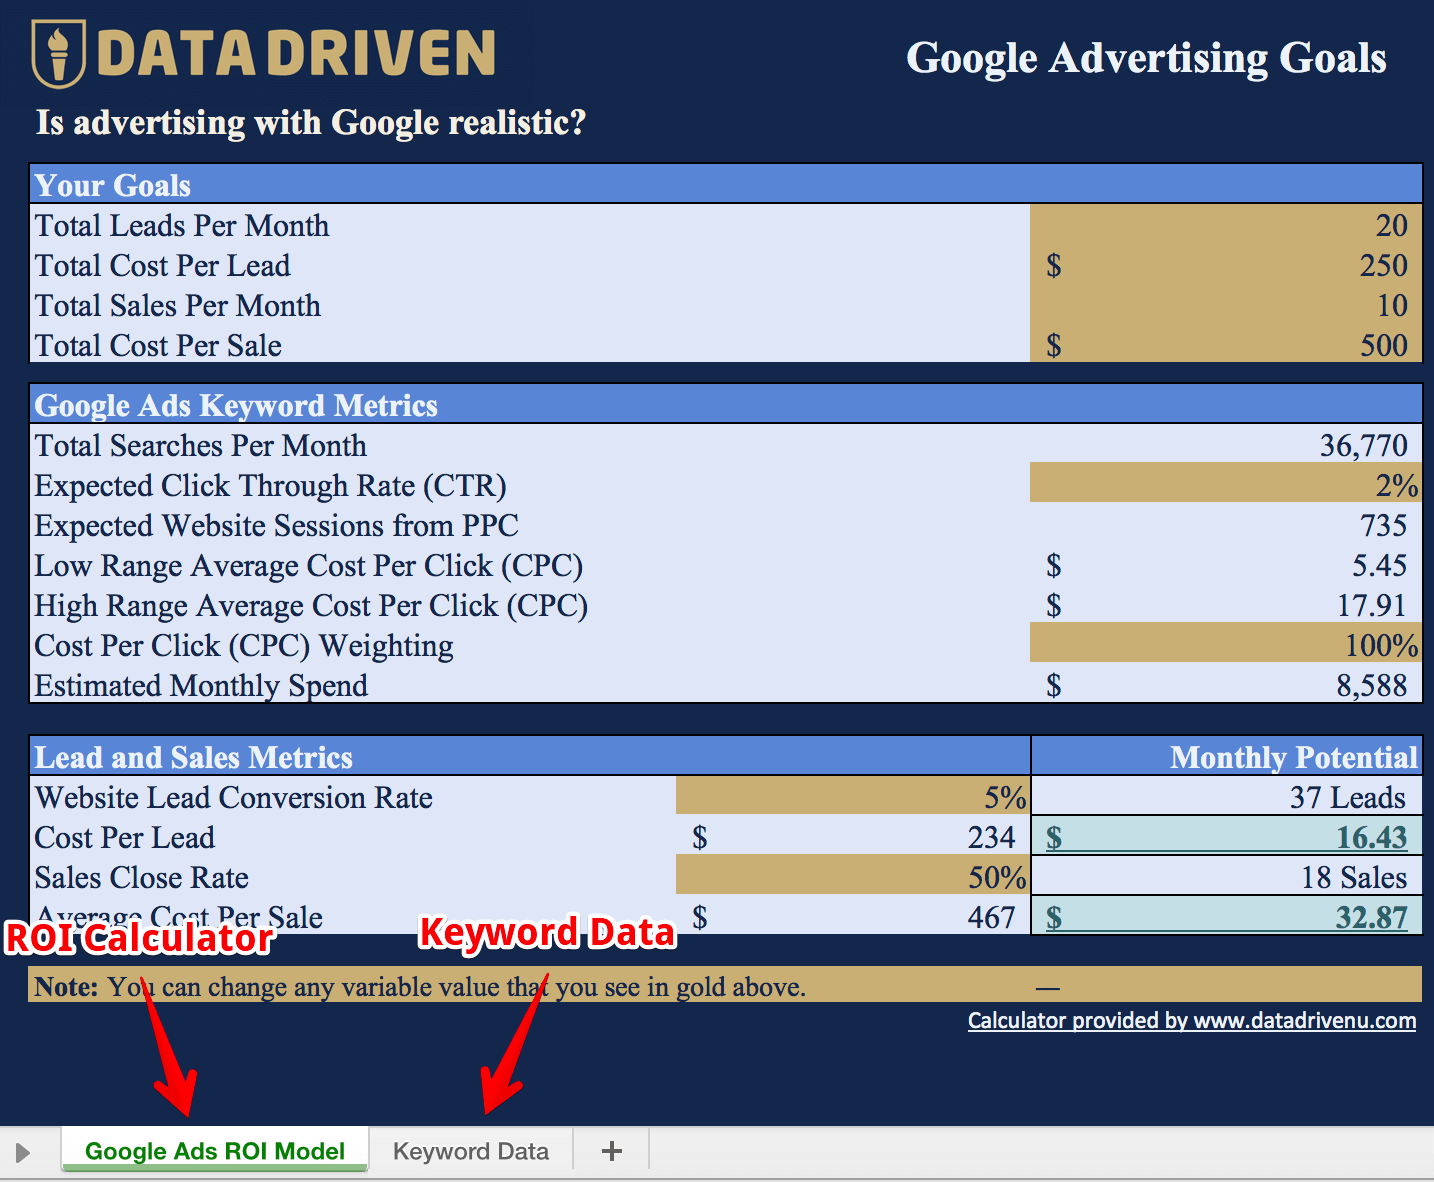Click the Estimated Monthly Spend label
Screen dimensions: 1434x1182
pos(201,686)
